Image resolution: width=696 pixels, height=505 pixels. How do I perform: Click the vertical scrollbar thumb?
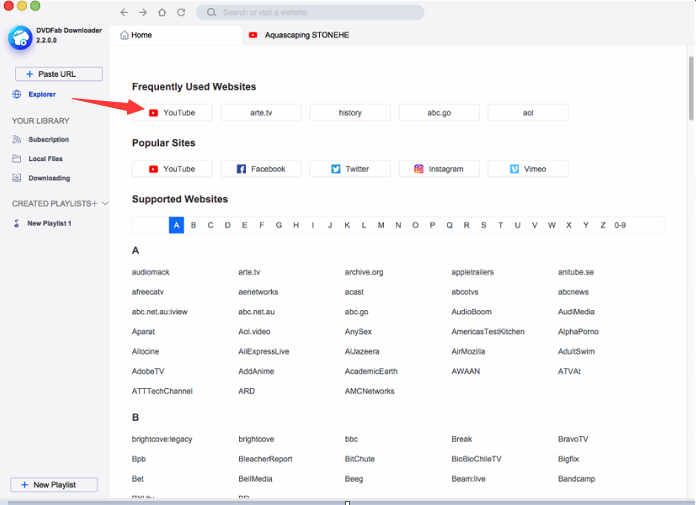[691, 88]
